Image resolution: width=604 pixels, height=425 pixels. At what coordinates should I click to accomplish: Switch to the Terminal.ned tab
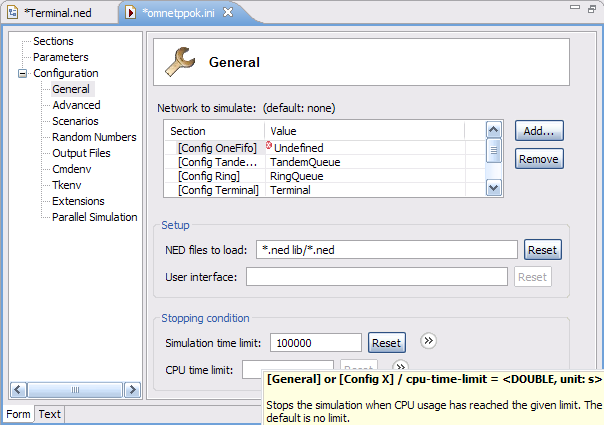point(59,13)
